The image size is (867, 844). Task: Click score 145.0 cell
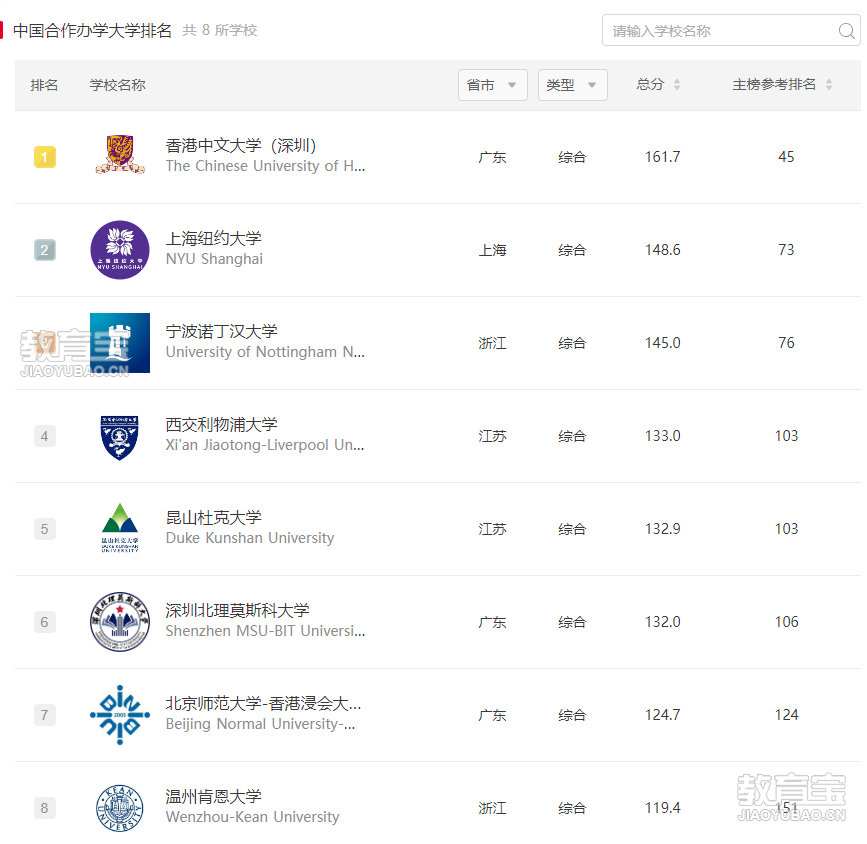pyautogui.click(x=662, y=343)
